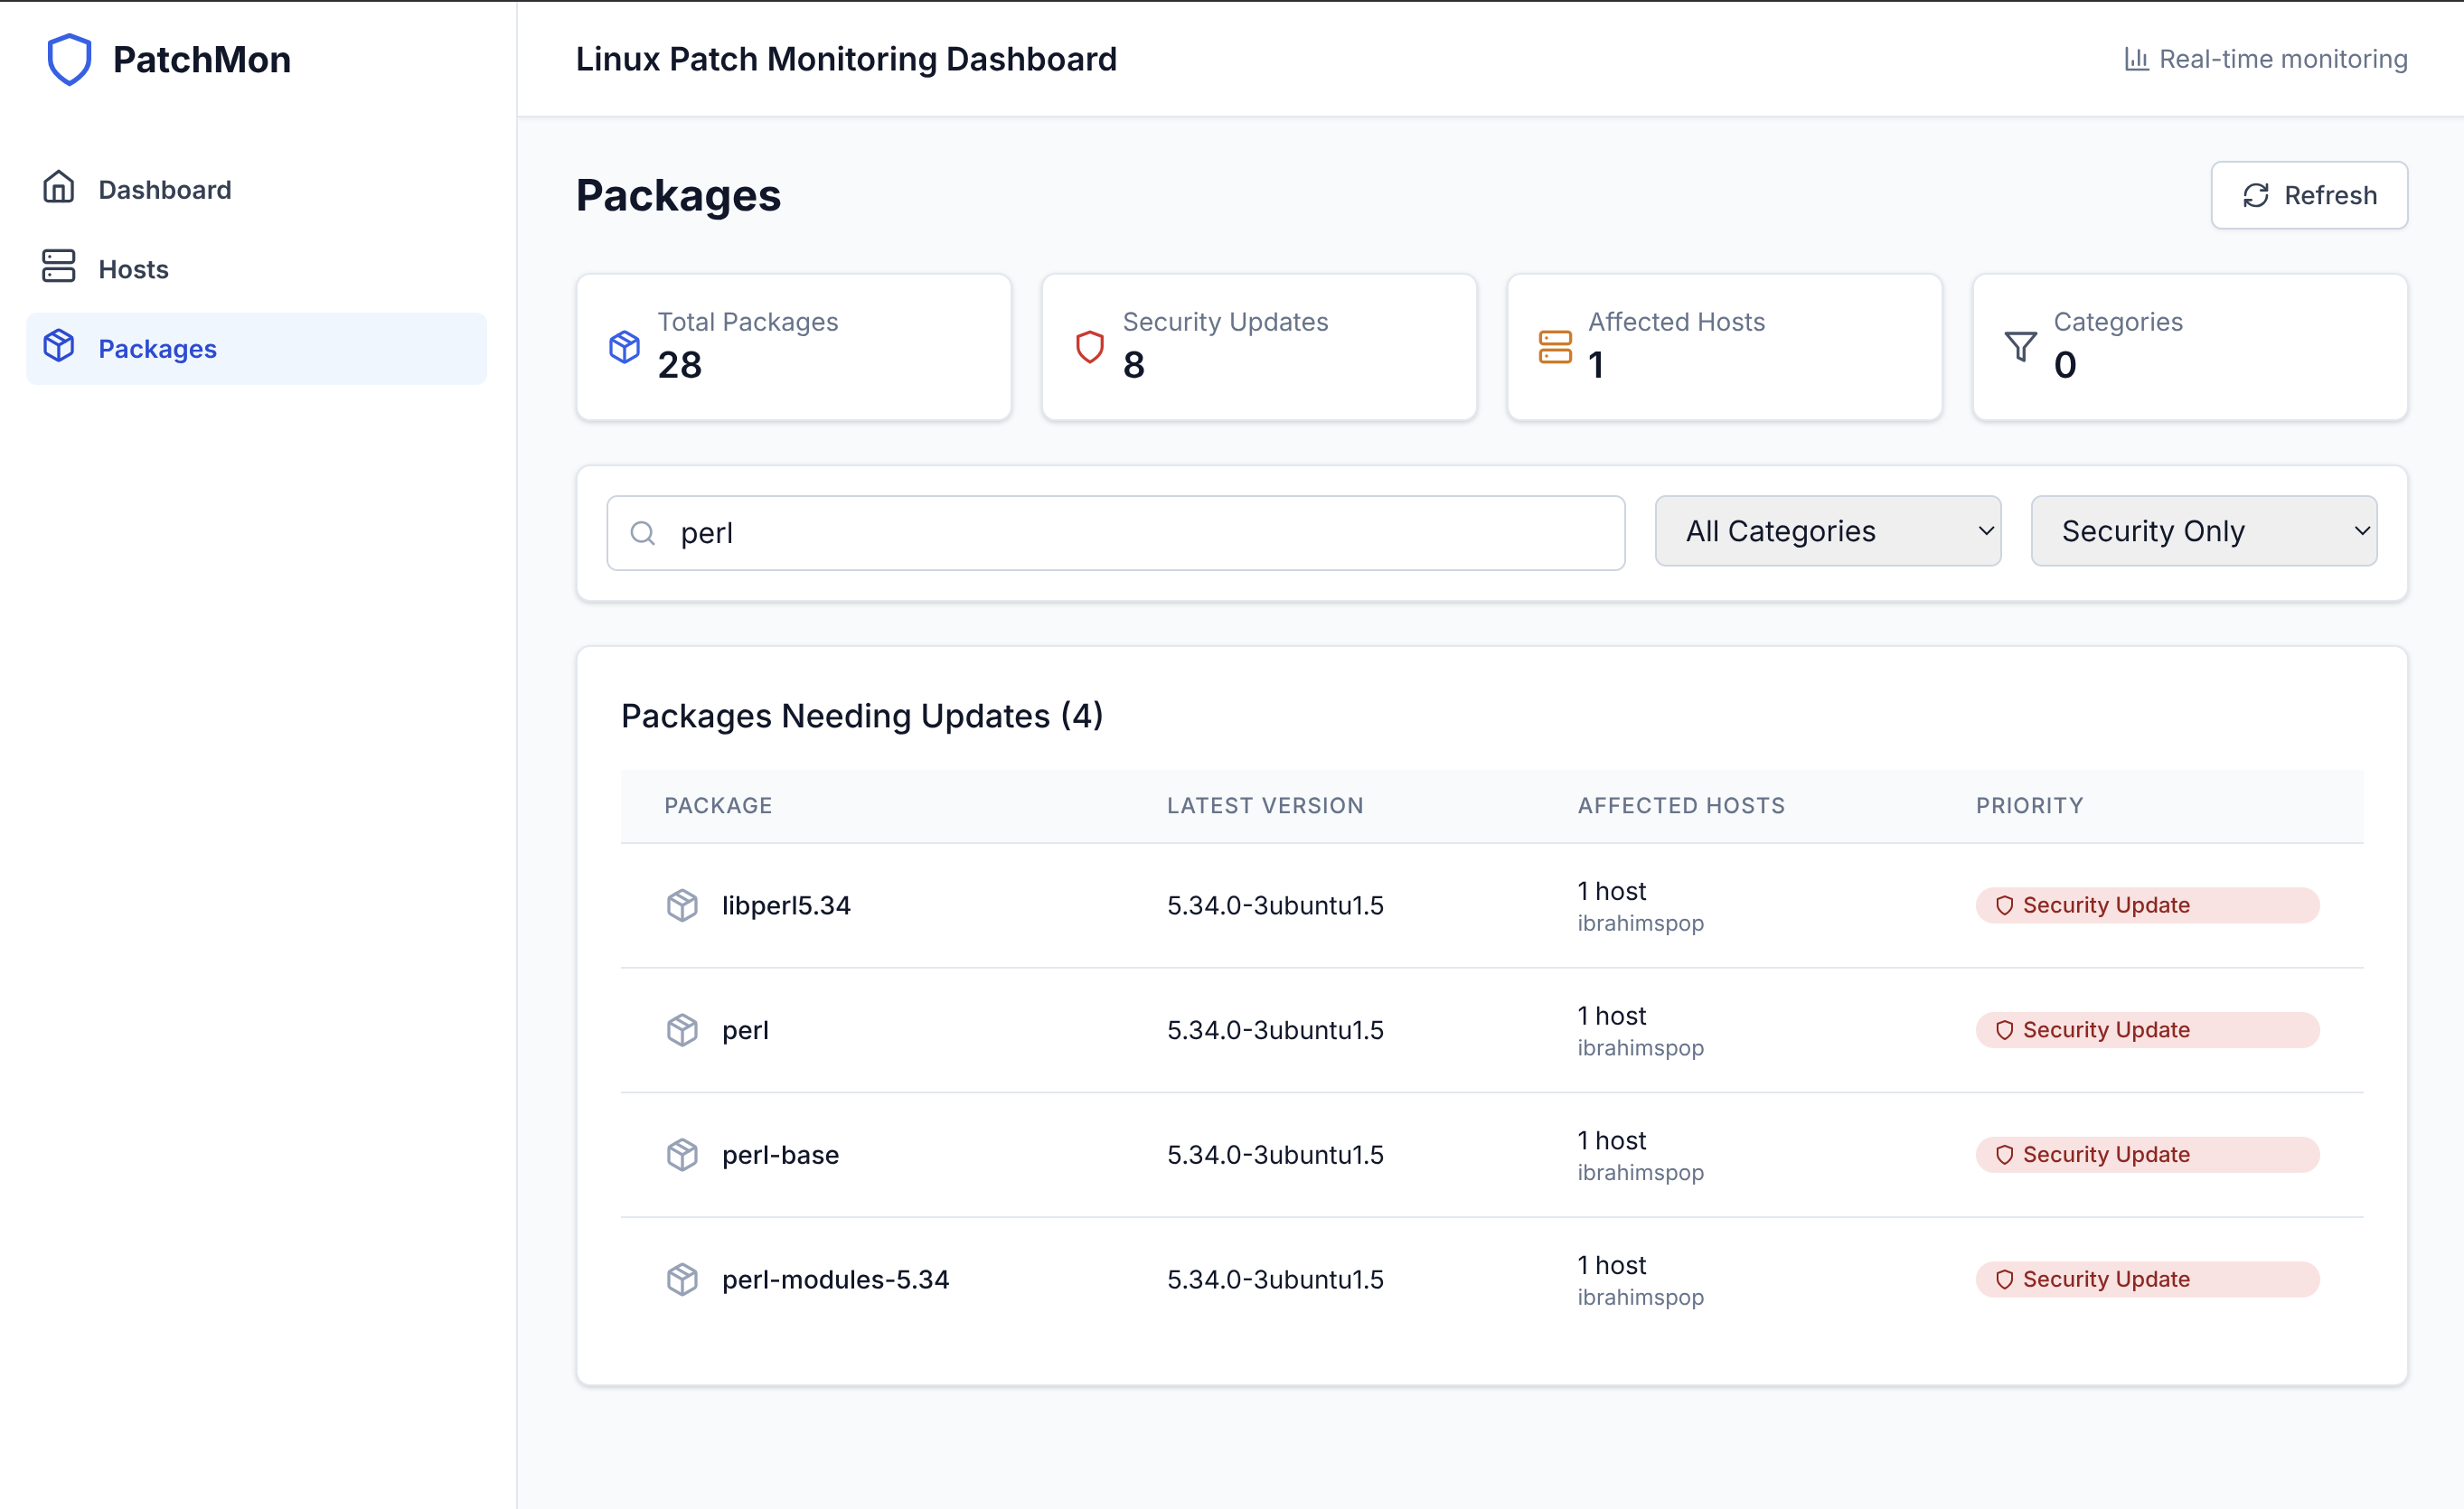This screenshot has height=1509, width=2464.
Task: Click the Categories funnel icon
Action: tap(2020, 347)
